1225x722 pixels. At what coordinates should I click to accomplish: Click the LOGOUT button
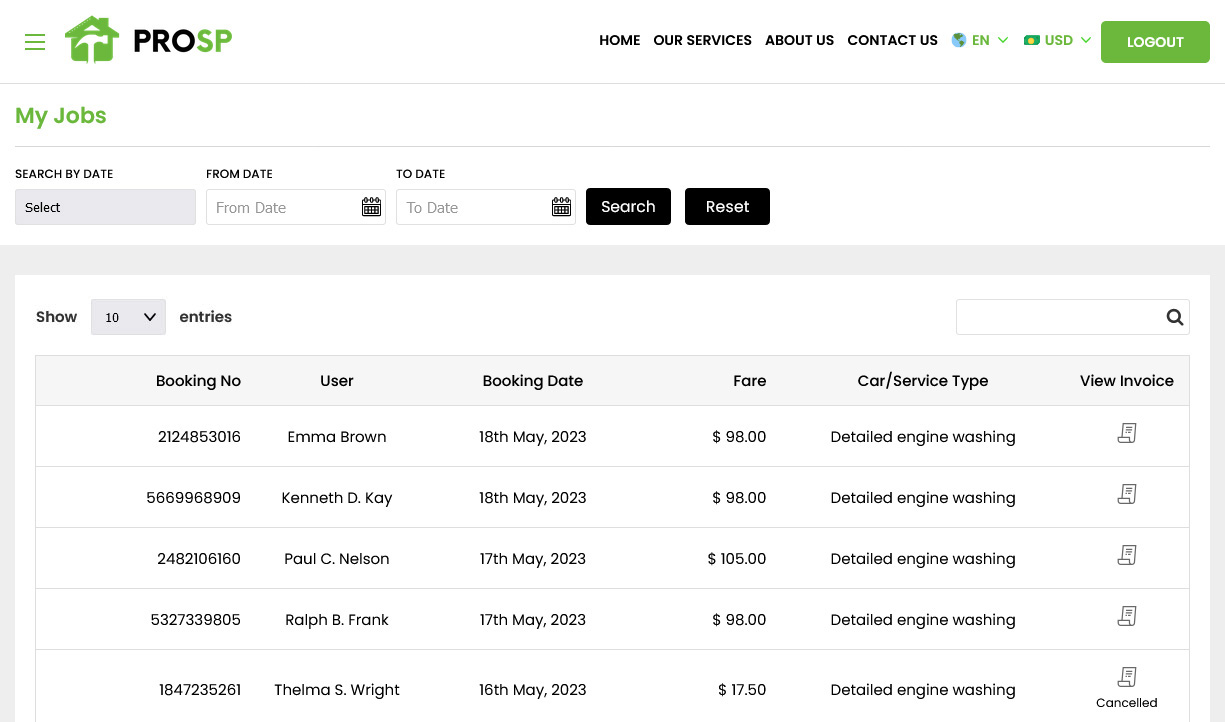[x=1155, y=42]
